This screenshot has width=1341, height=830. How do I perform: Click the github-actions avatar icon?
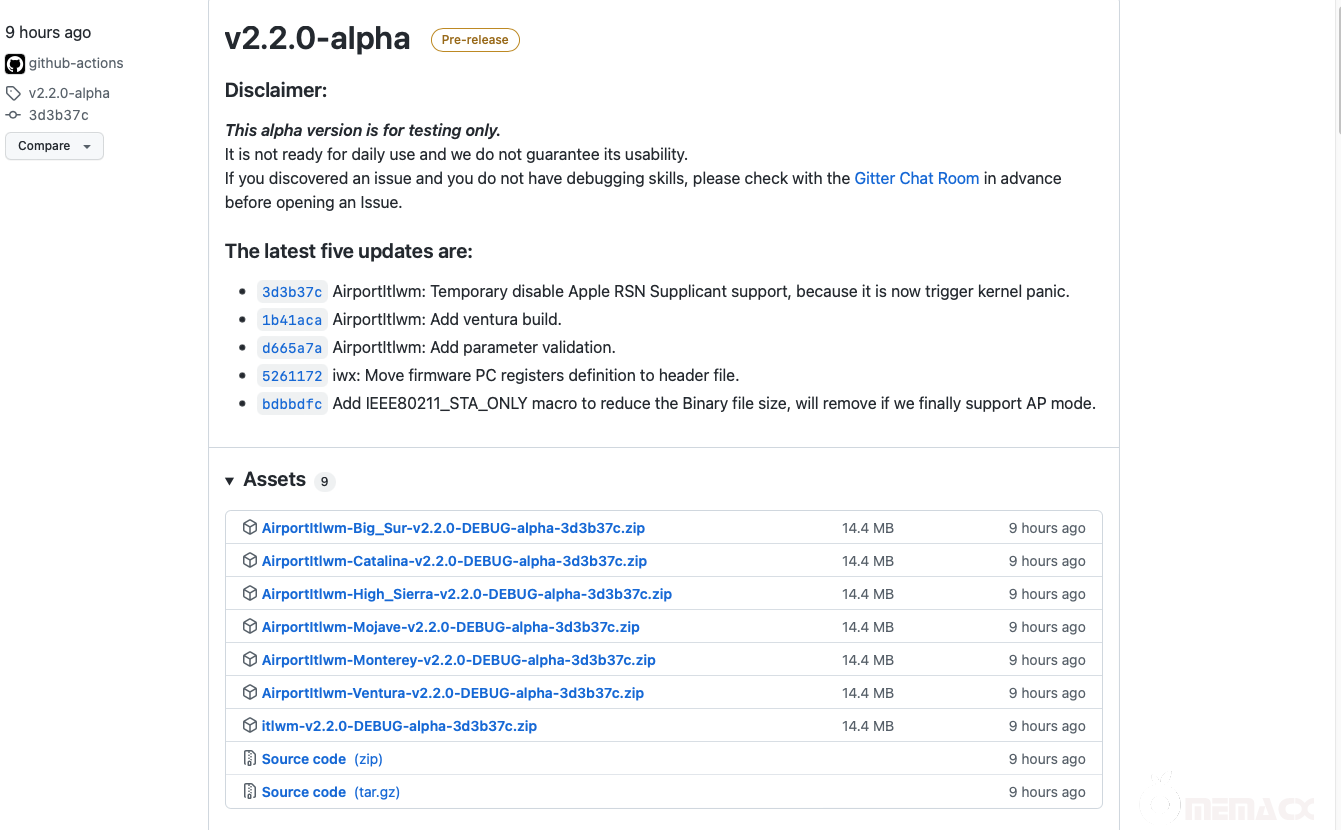click(x=15, y=64)
